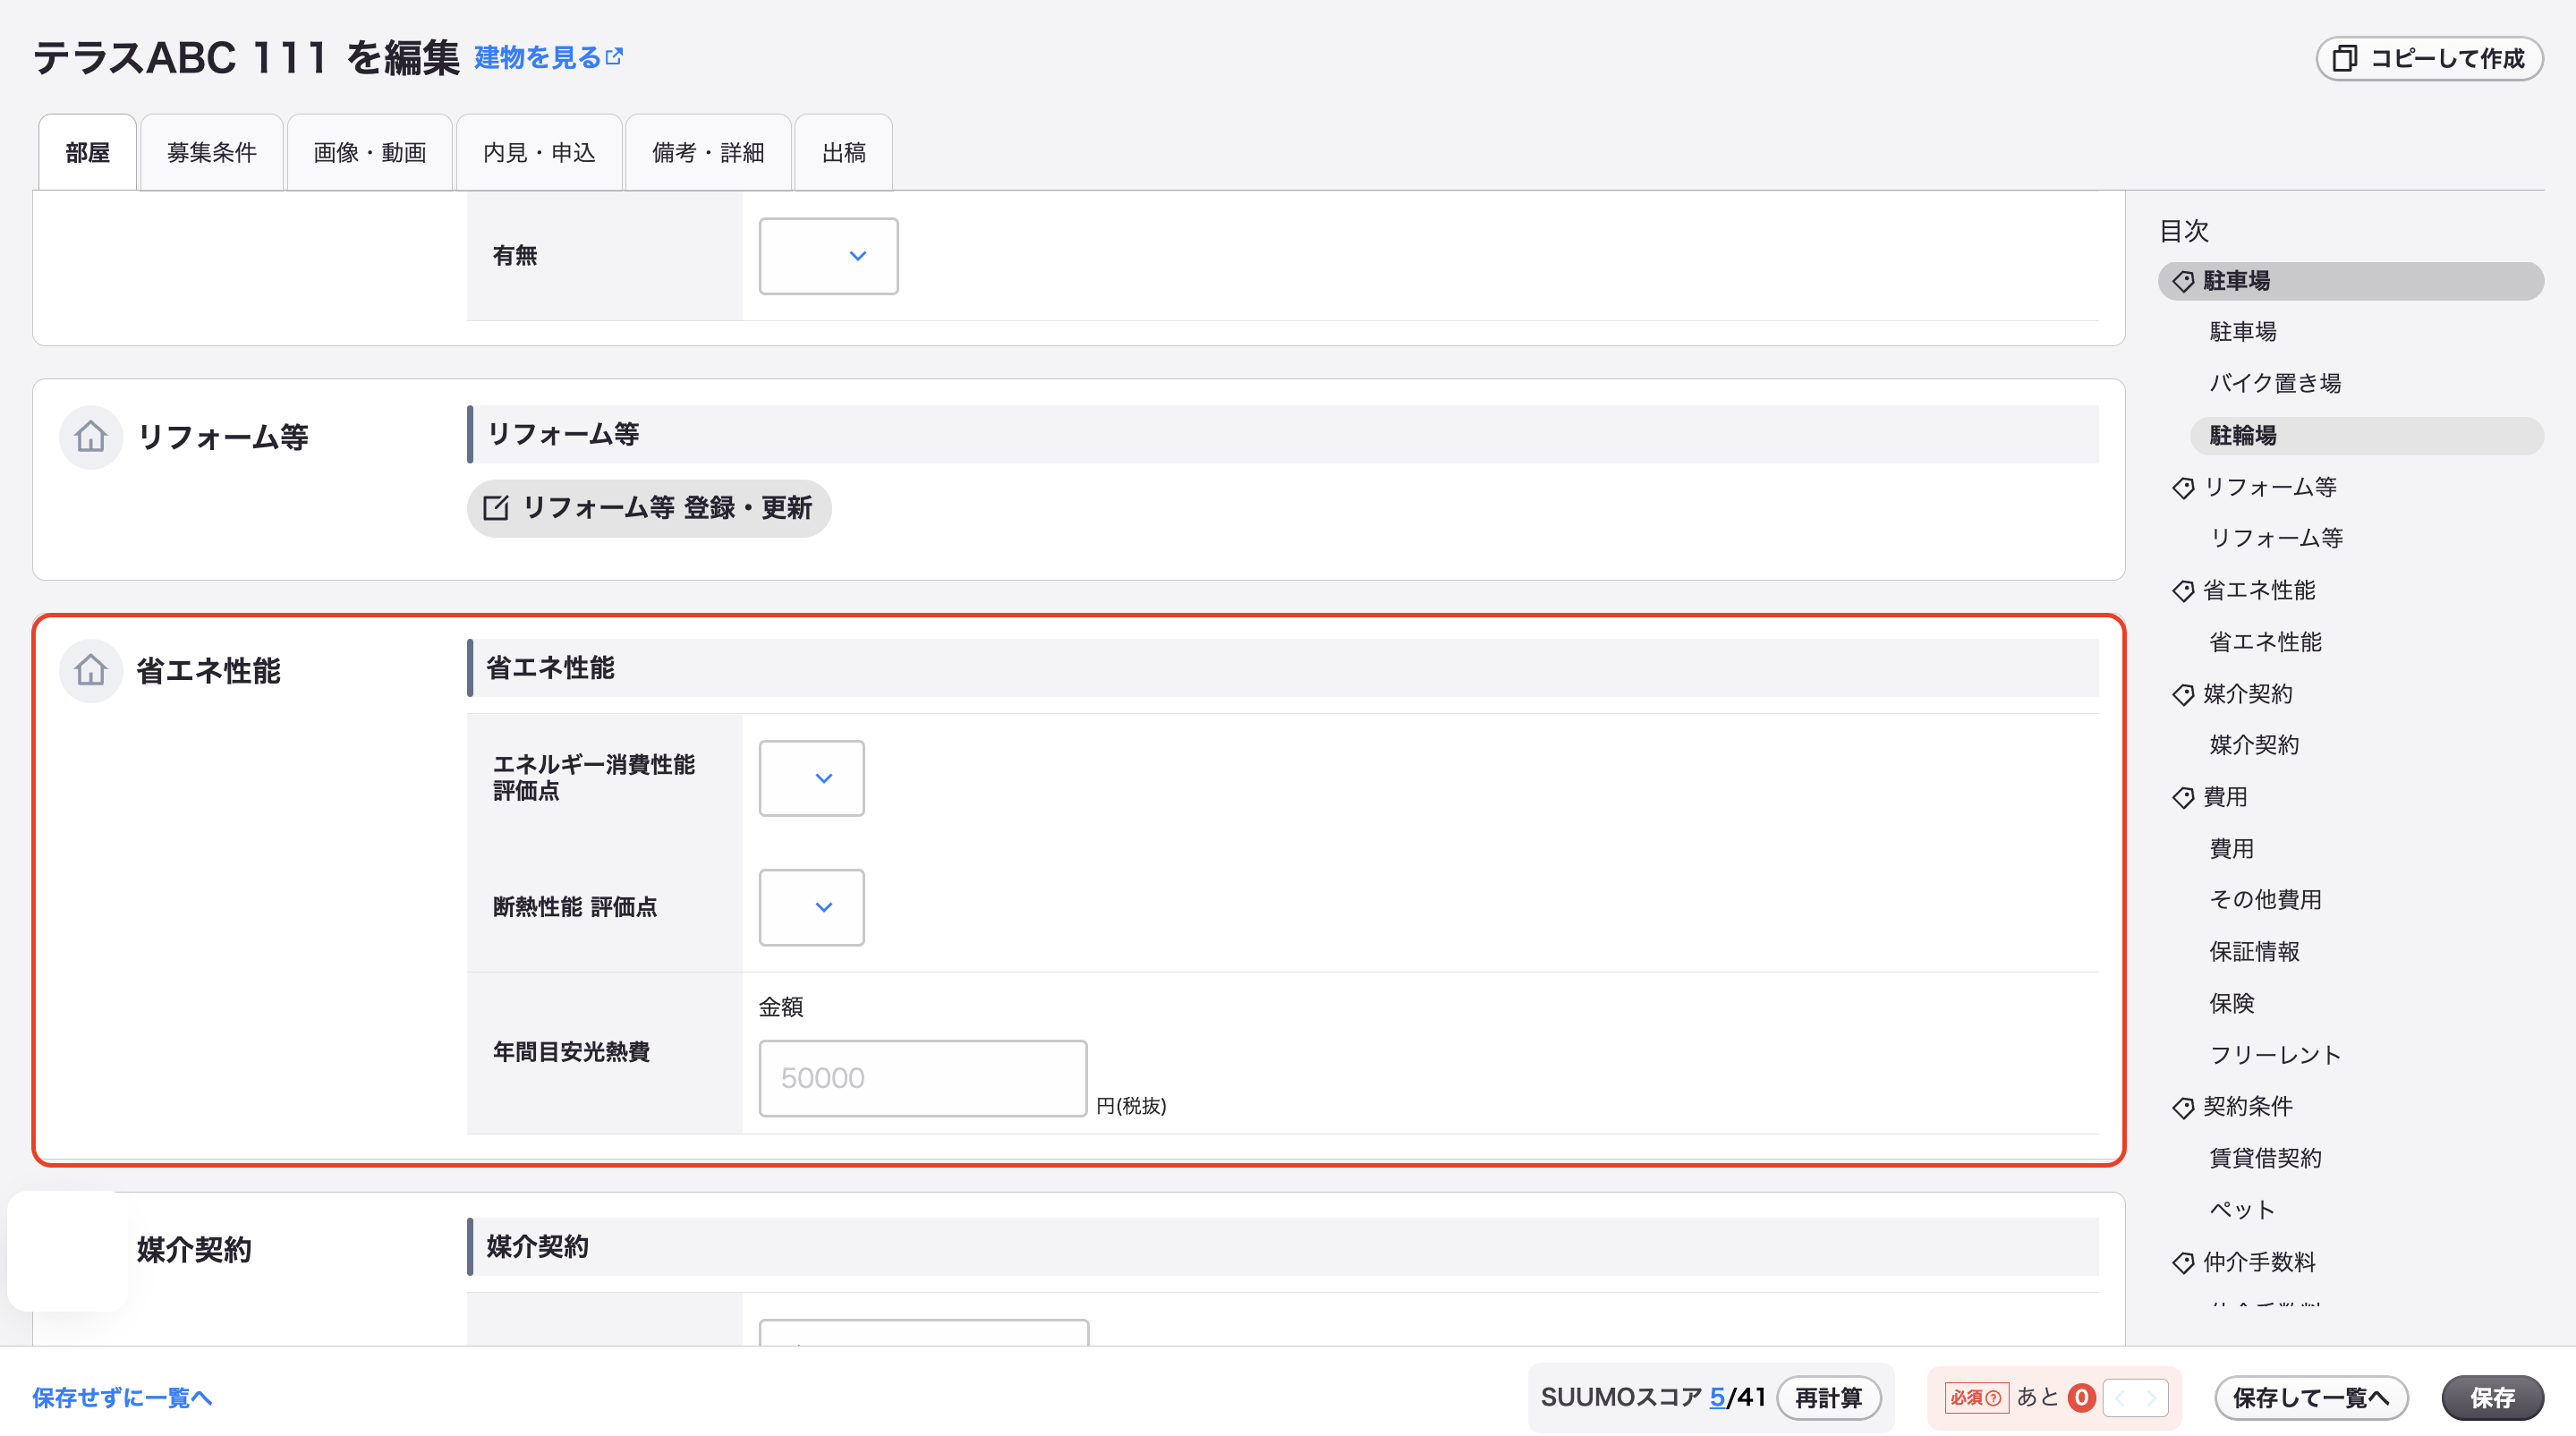2576x1436 pixels.
Task: Click the 保存 button
Action: pos(2492,1397)
